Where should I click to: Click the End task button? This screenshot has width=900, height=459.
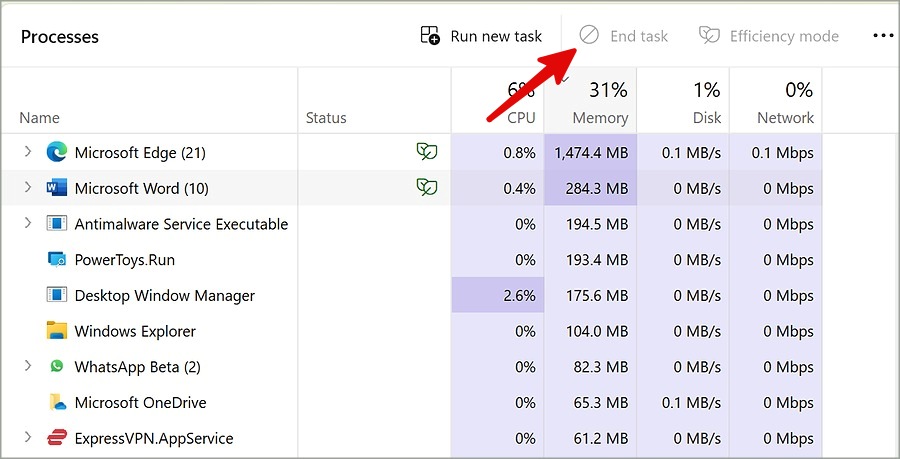[x=624, y=36]
